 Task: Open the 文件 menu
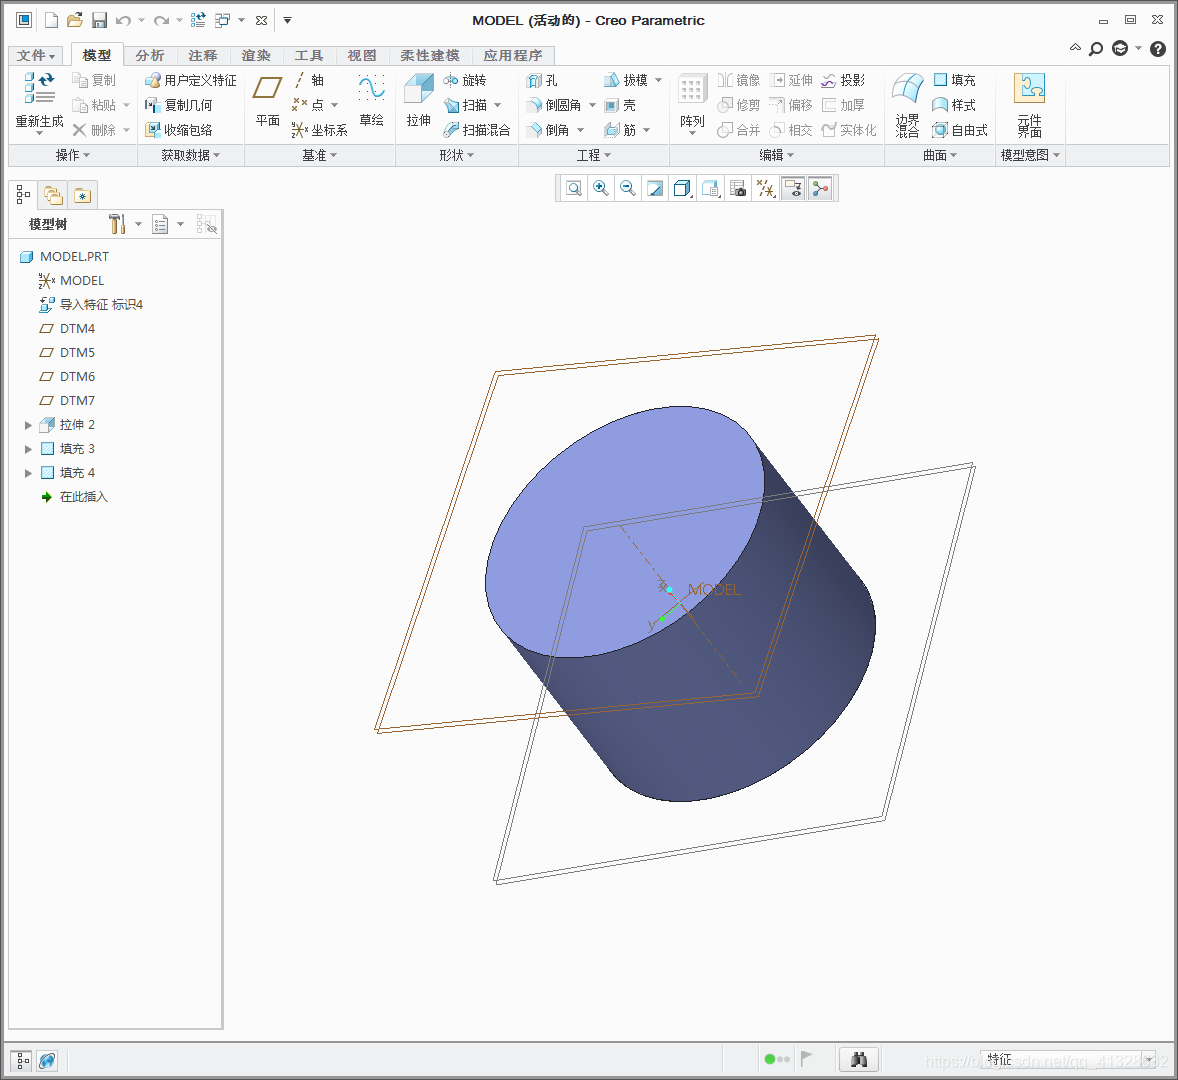tap(35, 56)
